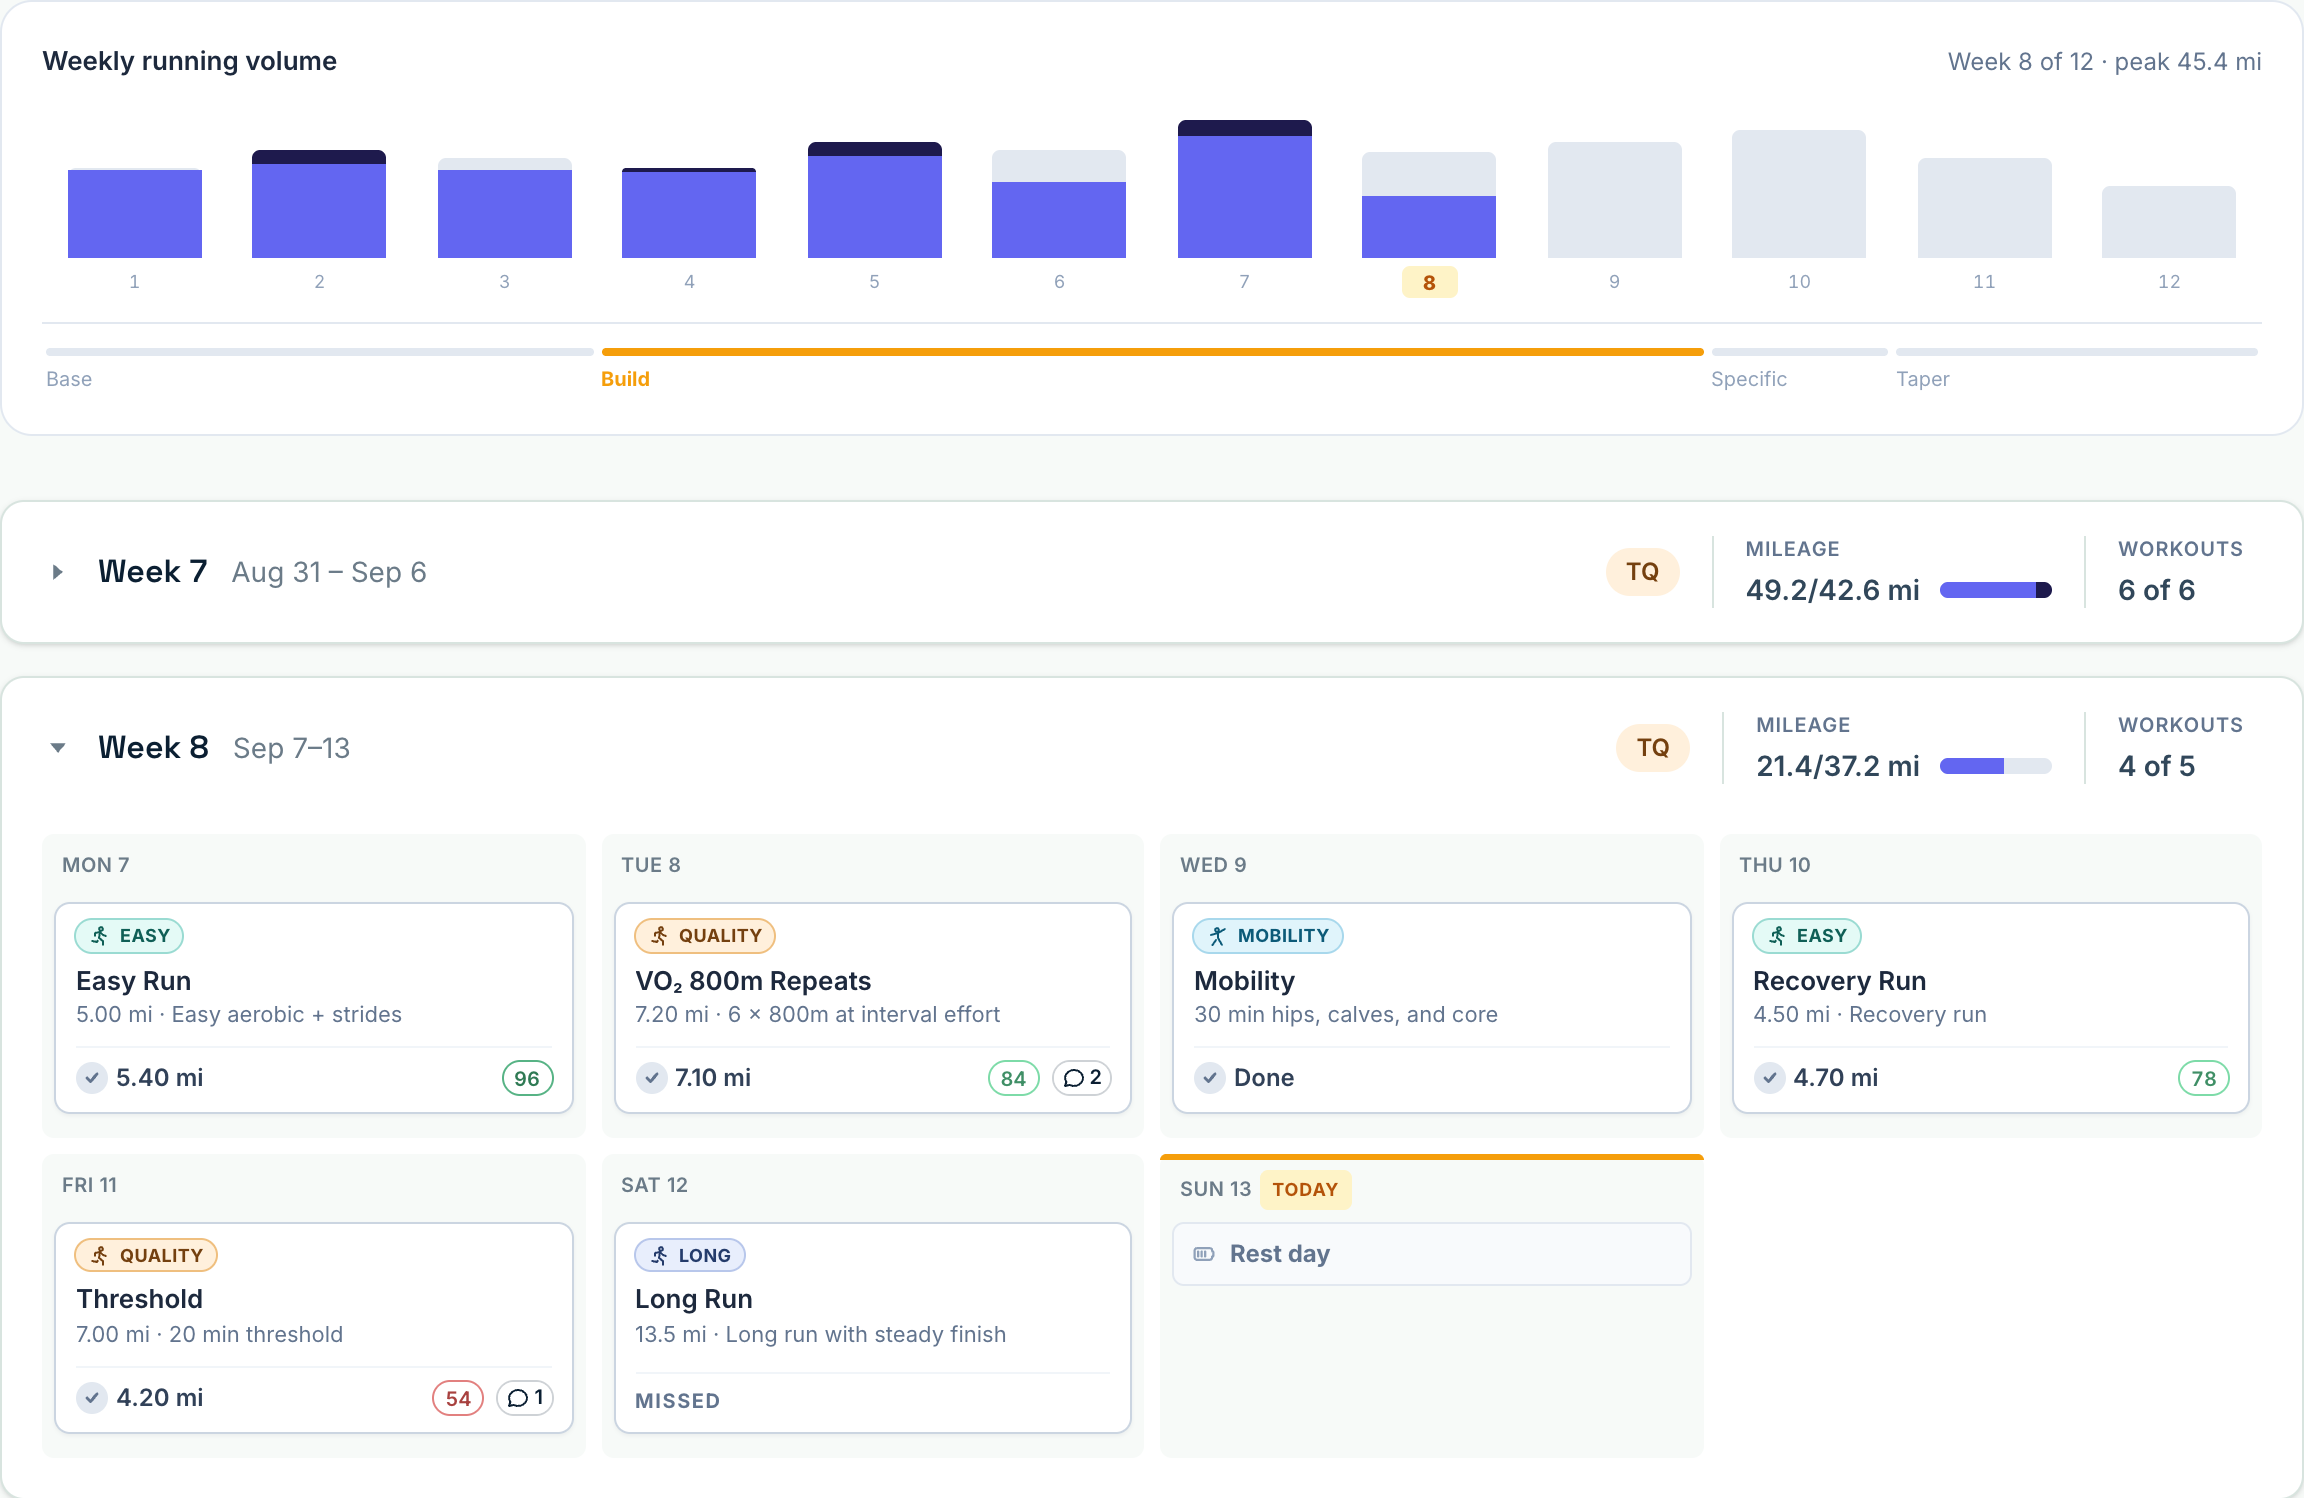
Task: Click the Week 7 TQ badge
Action: tap(1642, 572)
